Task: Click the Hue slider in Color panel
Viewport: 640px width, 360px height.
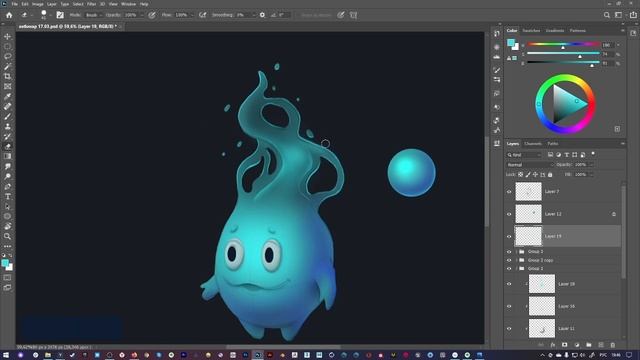Action: (x=563, y=44)
